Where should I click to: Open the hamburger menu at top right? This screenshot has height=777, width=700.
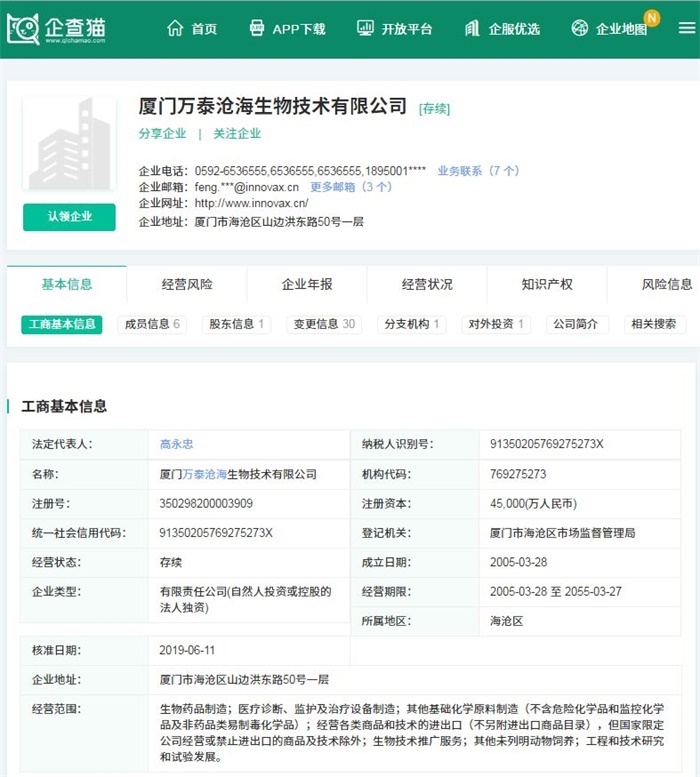click(x=686, y=28)
